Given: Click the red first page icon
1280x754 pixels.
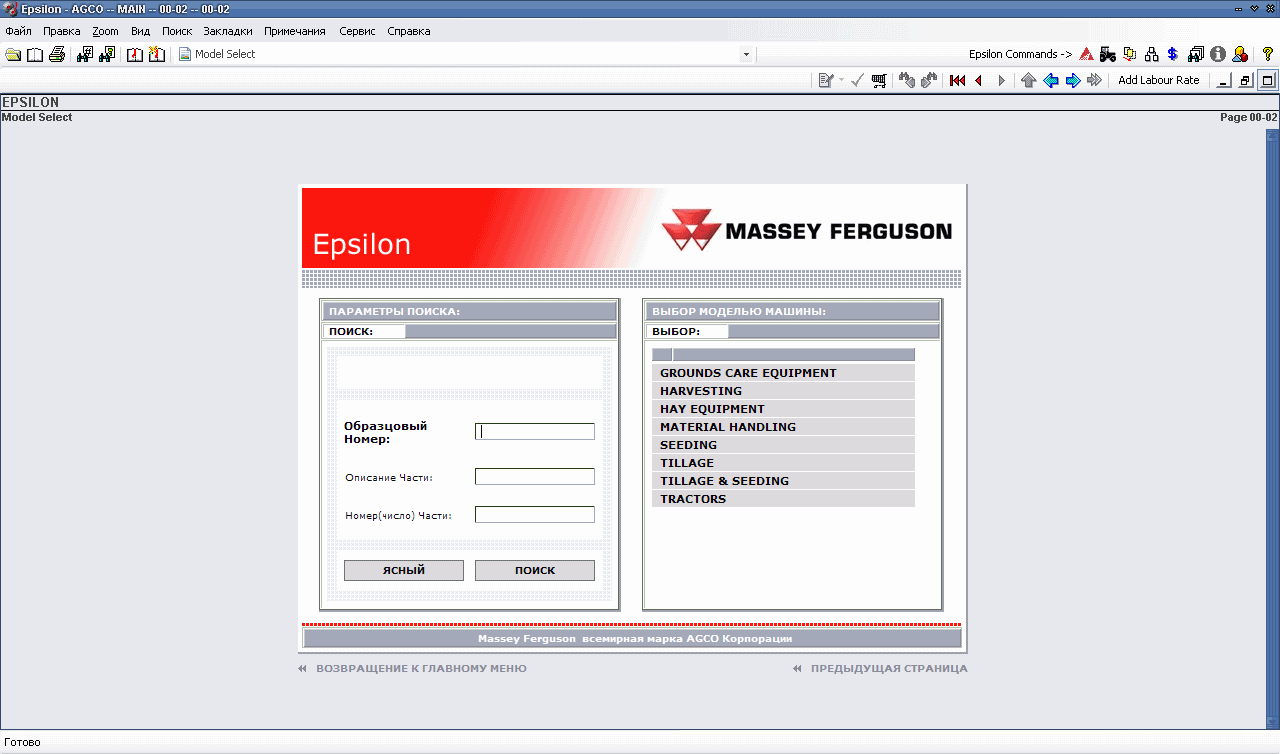Looking at the screenshot, I should point(957,80).
